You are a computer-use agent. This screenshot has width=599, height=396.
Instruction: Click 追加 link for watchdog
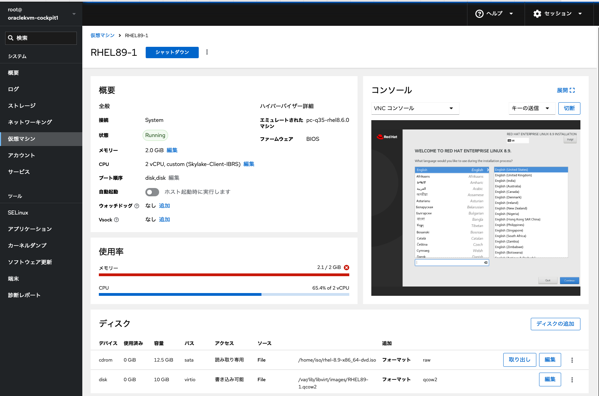coord(164,206)
